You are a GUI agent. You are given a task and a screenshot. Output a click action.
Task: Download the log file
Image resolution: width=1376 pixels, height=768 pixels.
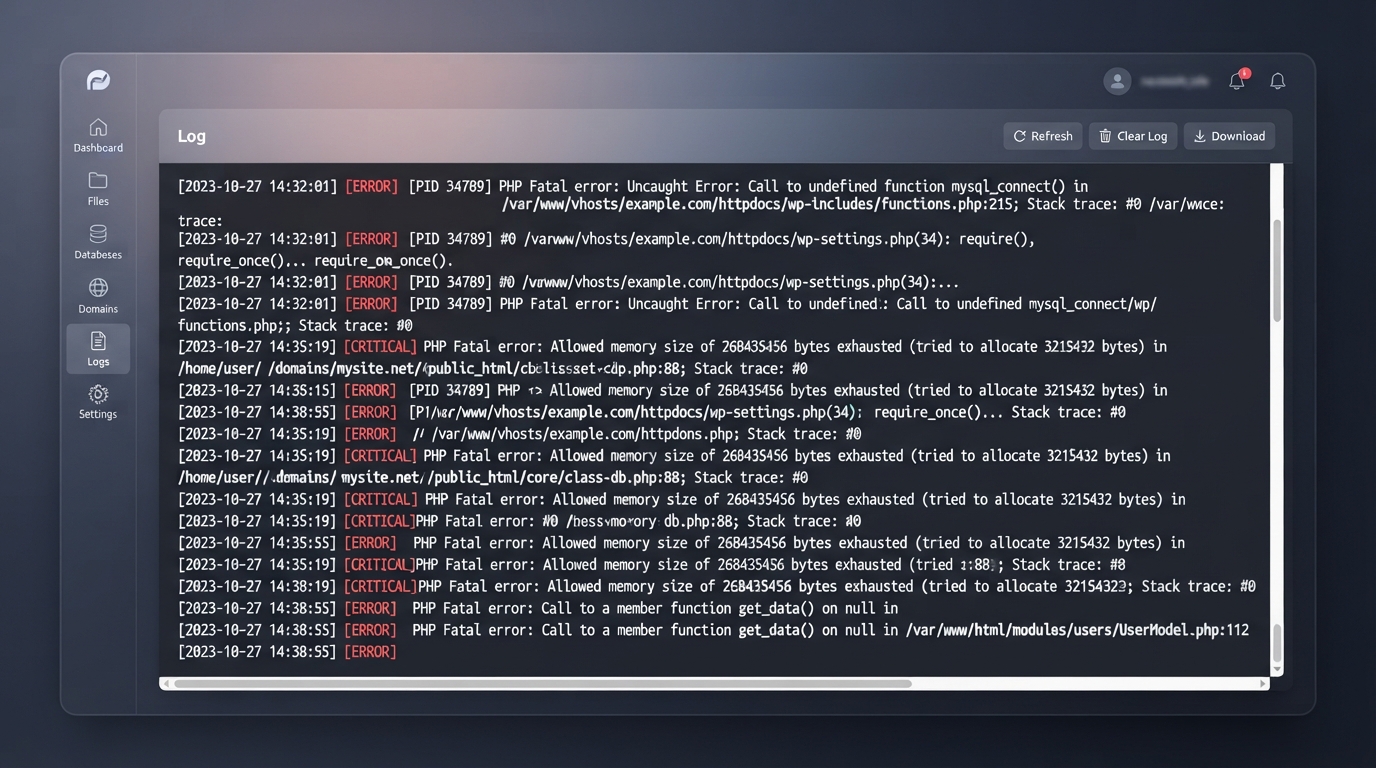click(x=1229, y=136)
